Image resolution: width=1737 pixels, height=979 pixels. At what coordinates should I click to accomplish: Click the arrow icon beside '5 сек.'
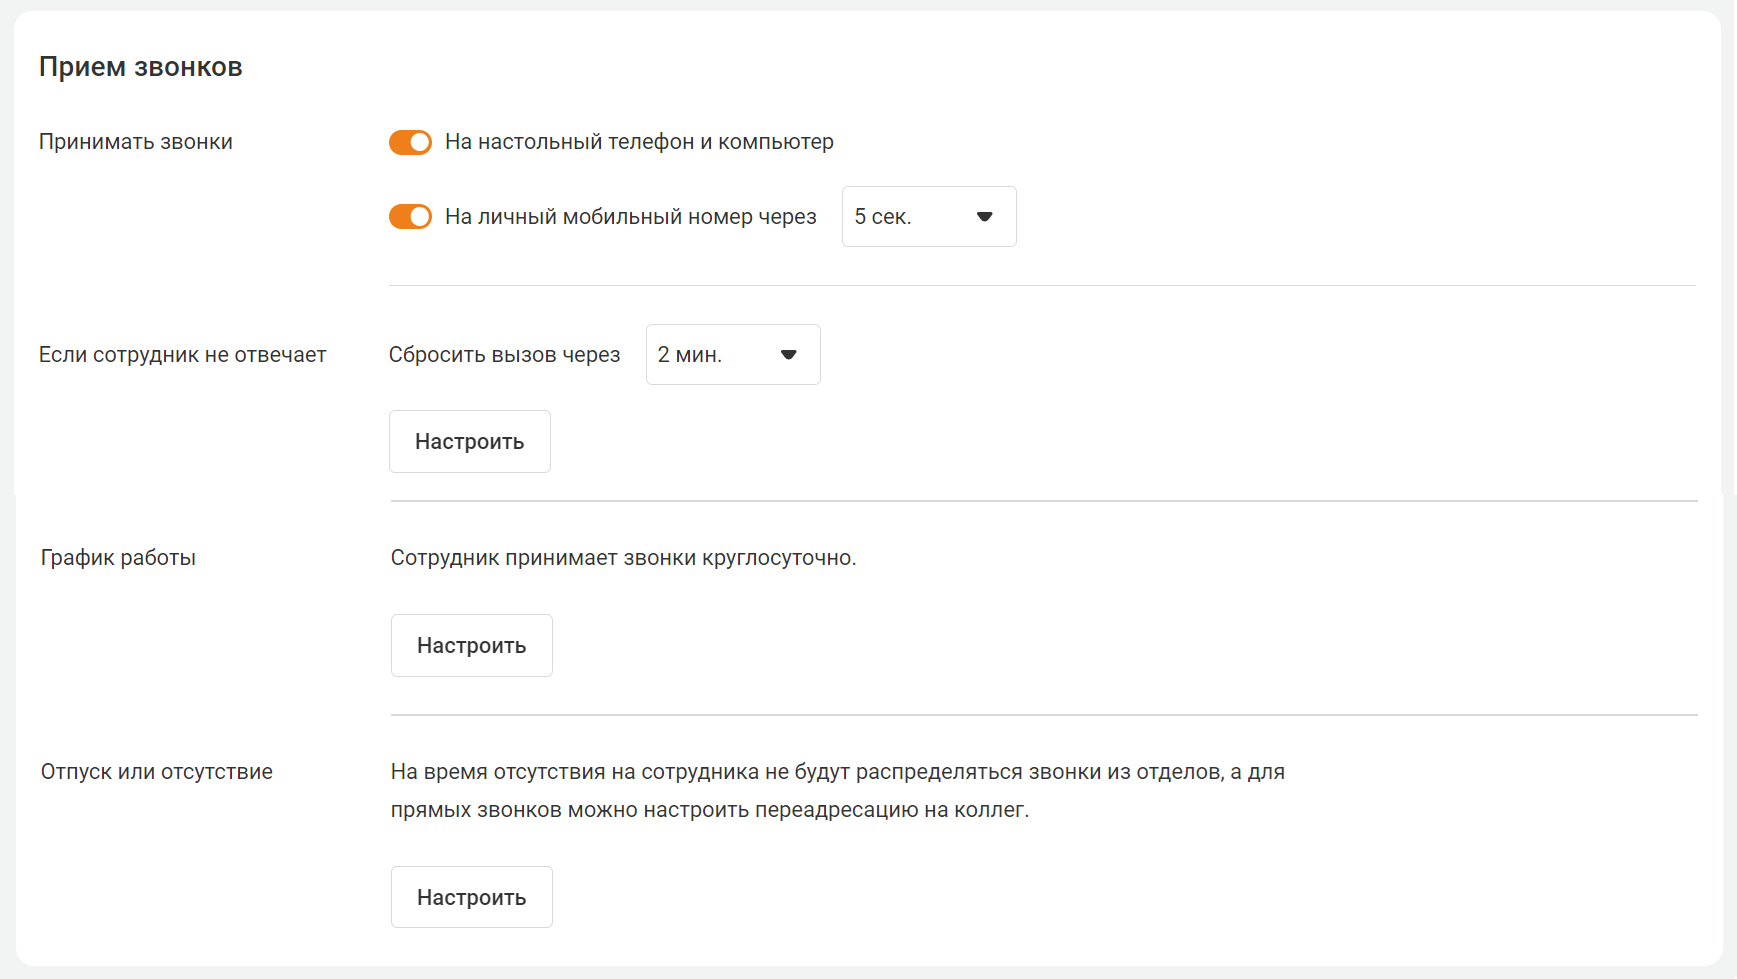click(984, 217)
